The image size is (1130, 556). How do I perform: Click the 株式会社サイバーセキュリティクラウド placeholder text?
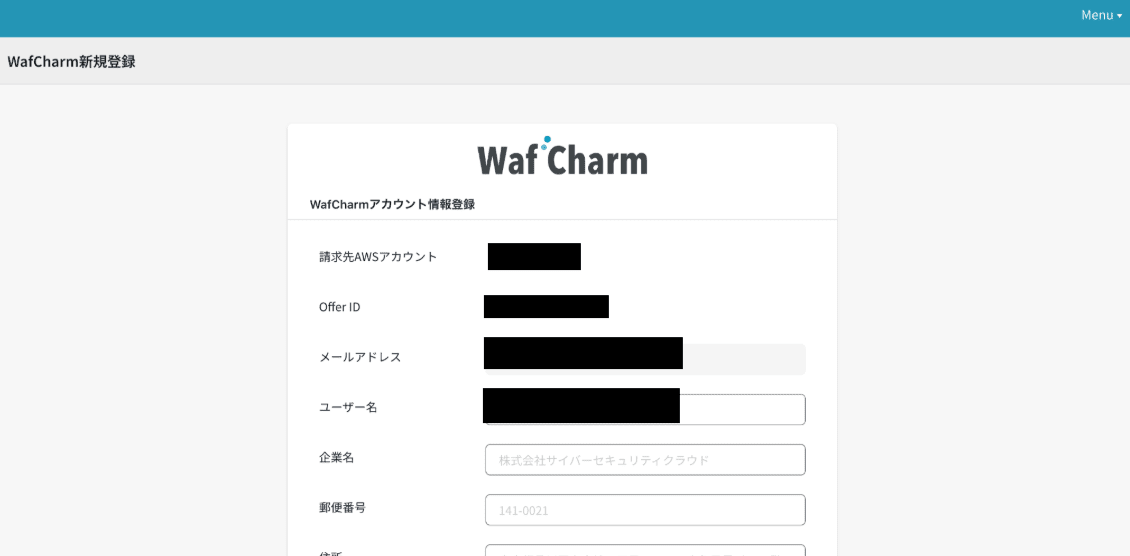pos(604,460)
